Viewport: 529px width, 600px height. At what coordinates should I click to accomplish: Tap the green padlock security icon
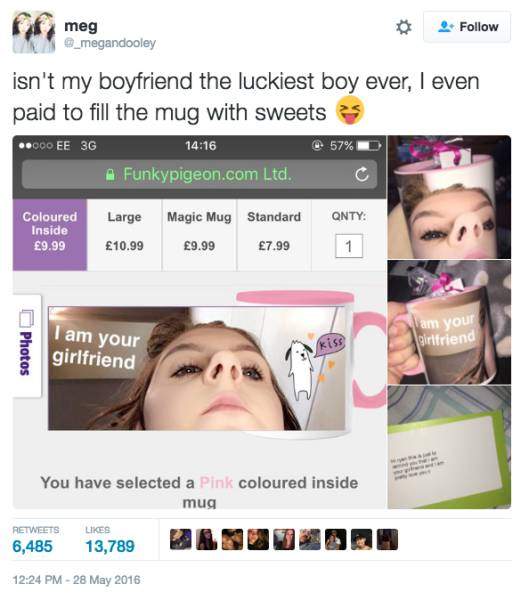point(110,175)
